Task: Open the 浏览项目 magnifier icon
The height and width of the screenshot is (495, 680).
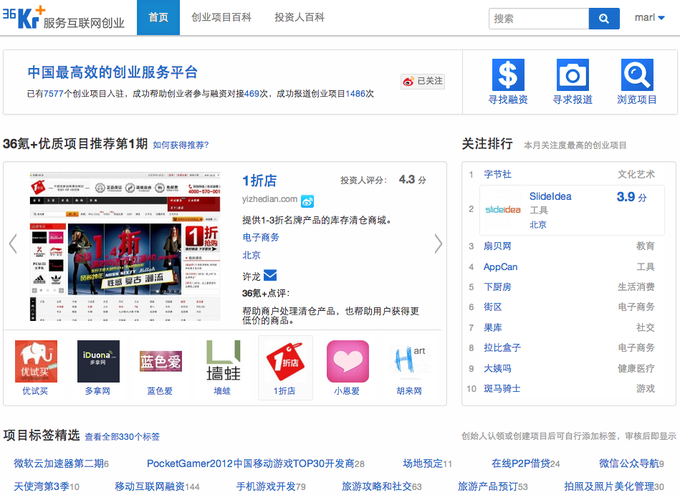Action: click(637, 75)
